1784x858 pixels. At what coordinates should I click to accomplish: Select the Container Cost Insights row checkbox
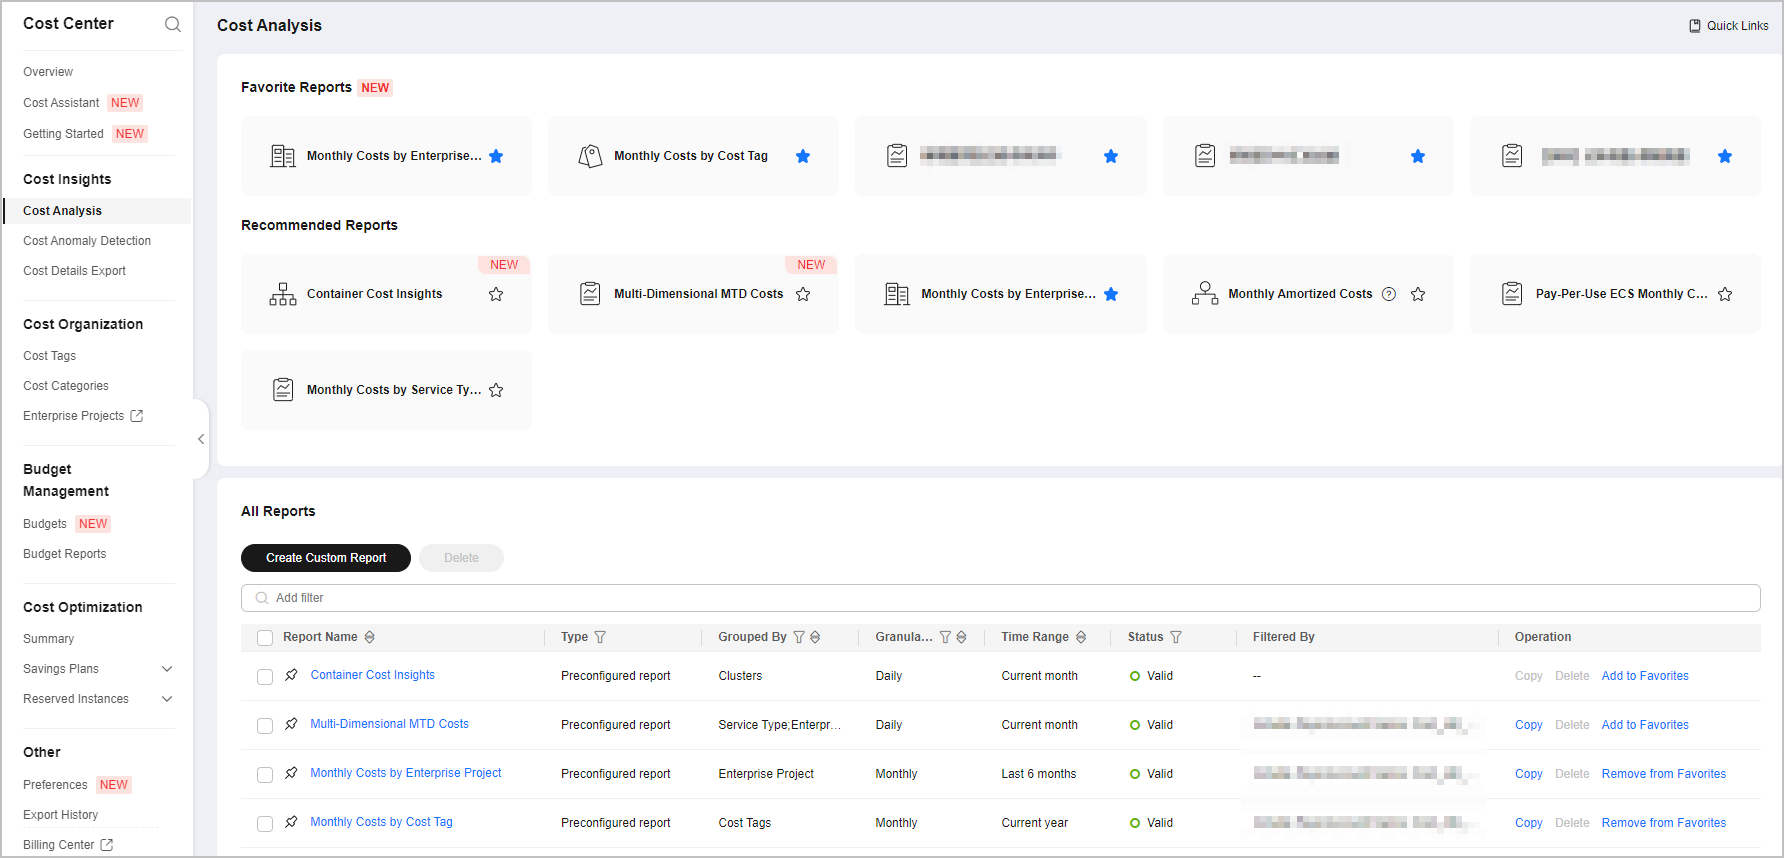[x=265, y=677]
